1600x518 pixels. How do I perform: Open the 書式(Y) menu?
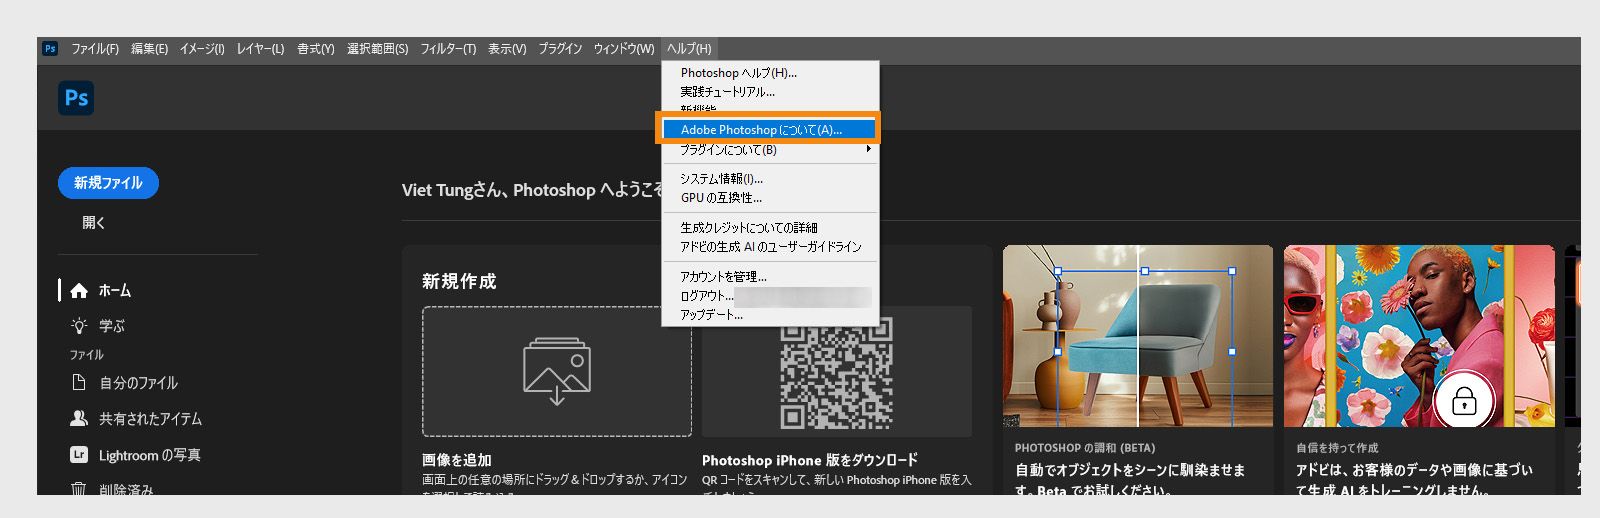point(315,48)
